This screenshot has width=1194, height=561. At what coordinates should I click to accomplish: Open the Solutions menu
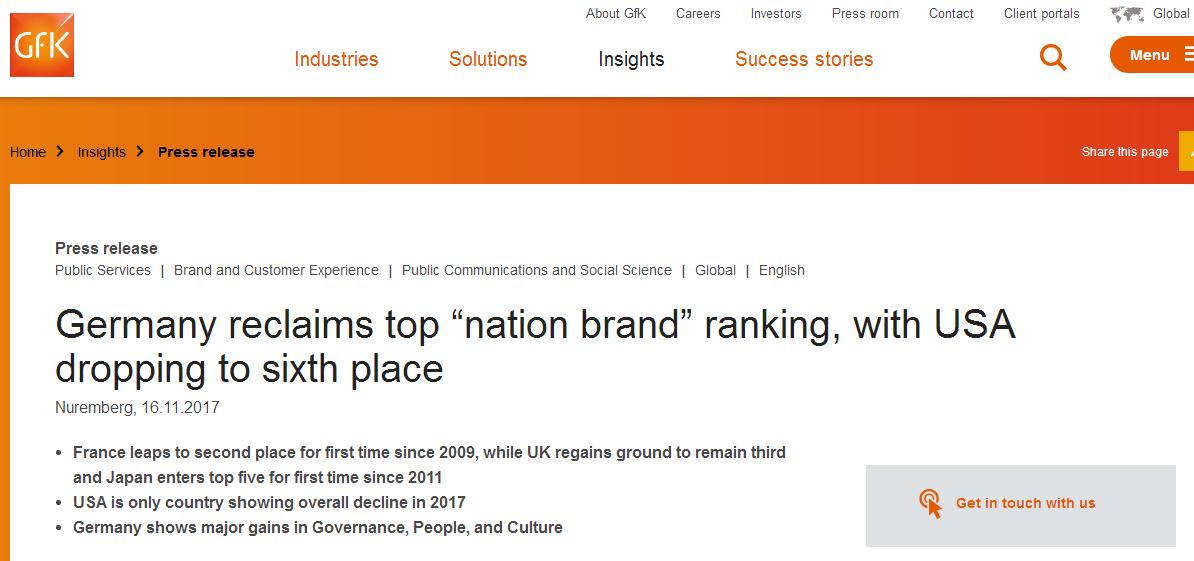[488, 59]
